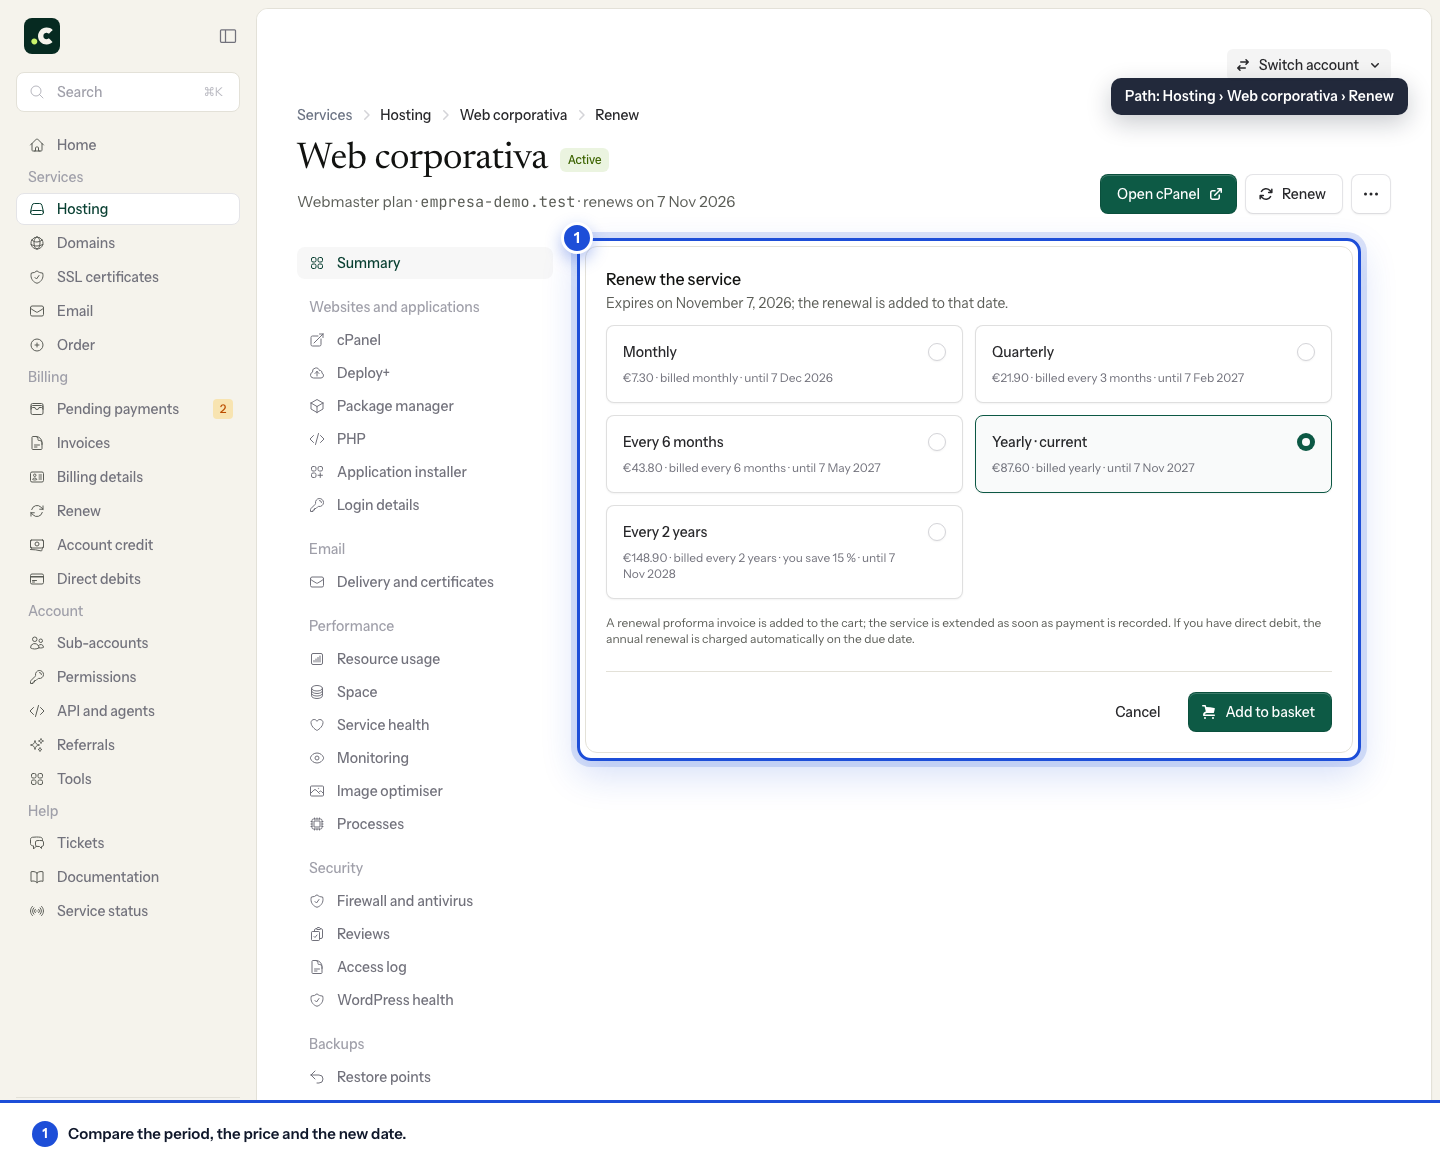Click the Hosting breadcrumb link

(405, 115)
